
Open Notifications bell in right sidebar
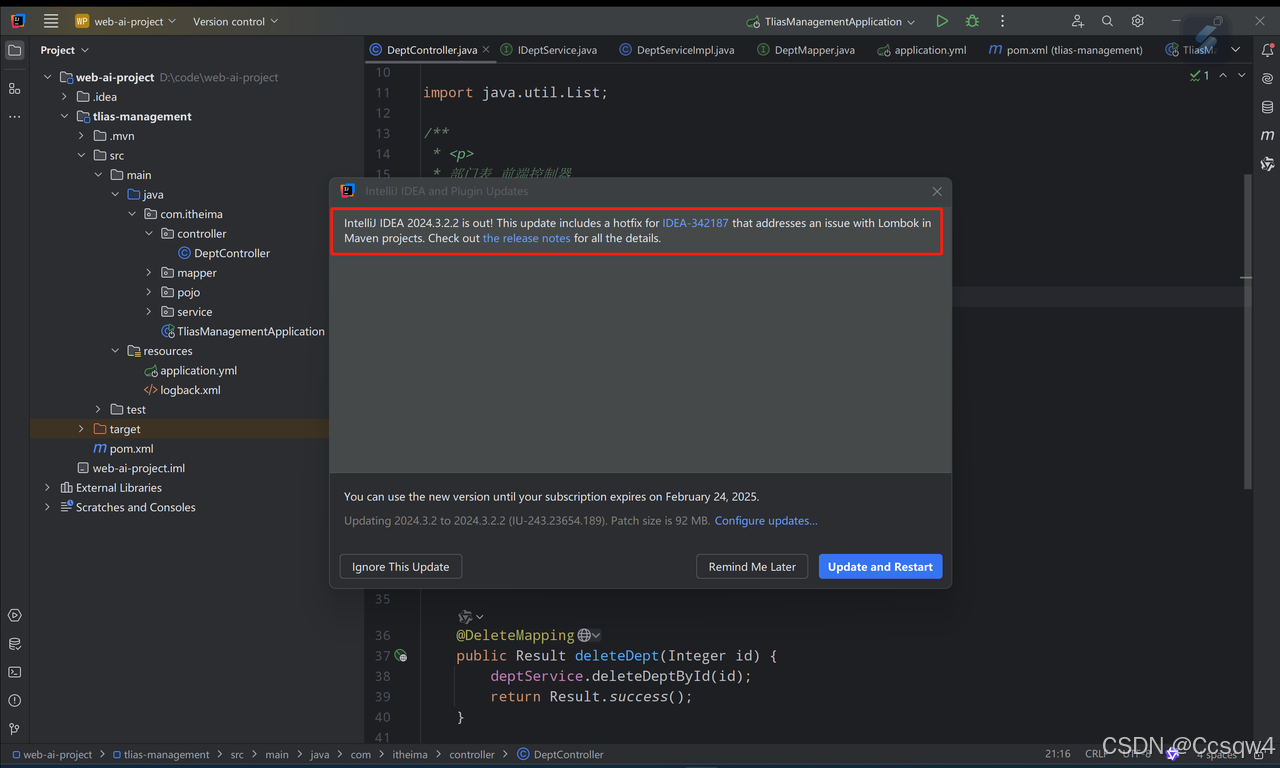coord(1267,50)
